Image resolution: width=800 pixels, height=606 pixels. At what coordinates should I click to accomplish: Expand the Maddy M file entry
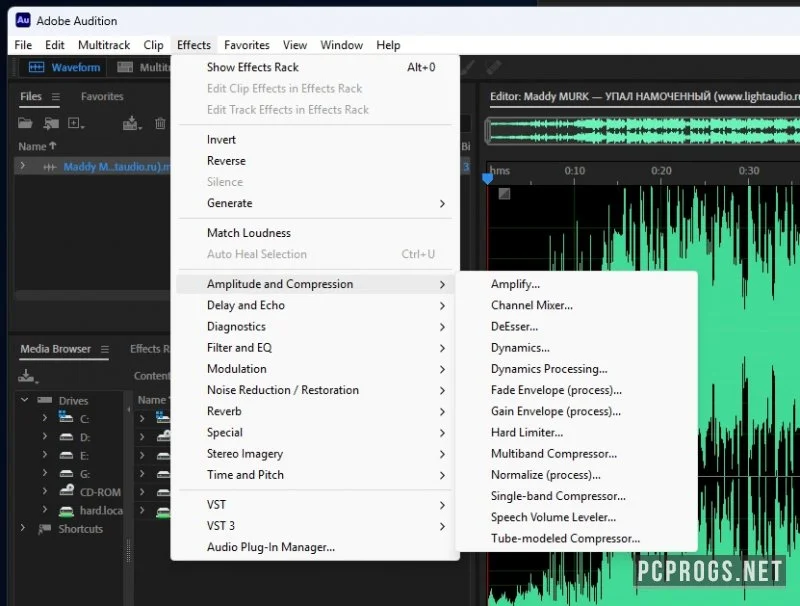[x=22, y=166]
